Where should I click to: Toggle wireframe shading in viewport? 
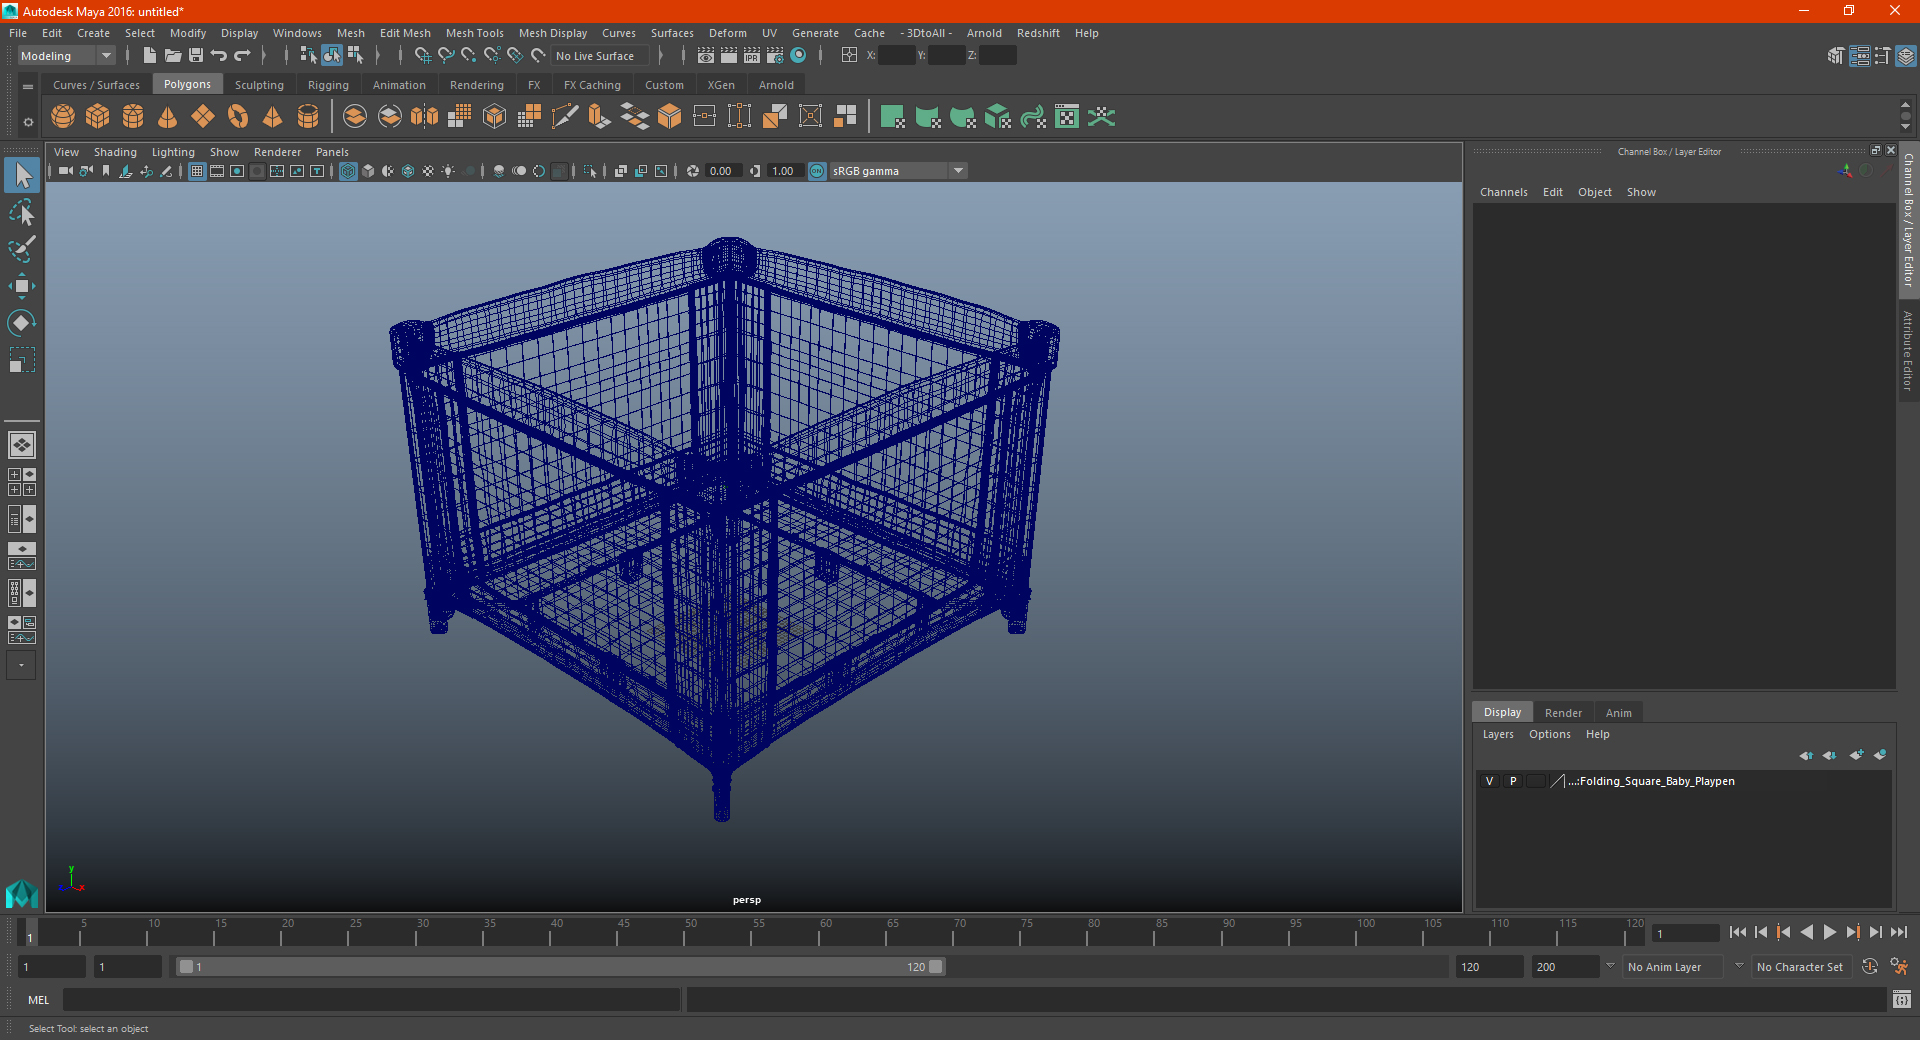tap(348, 171)
